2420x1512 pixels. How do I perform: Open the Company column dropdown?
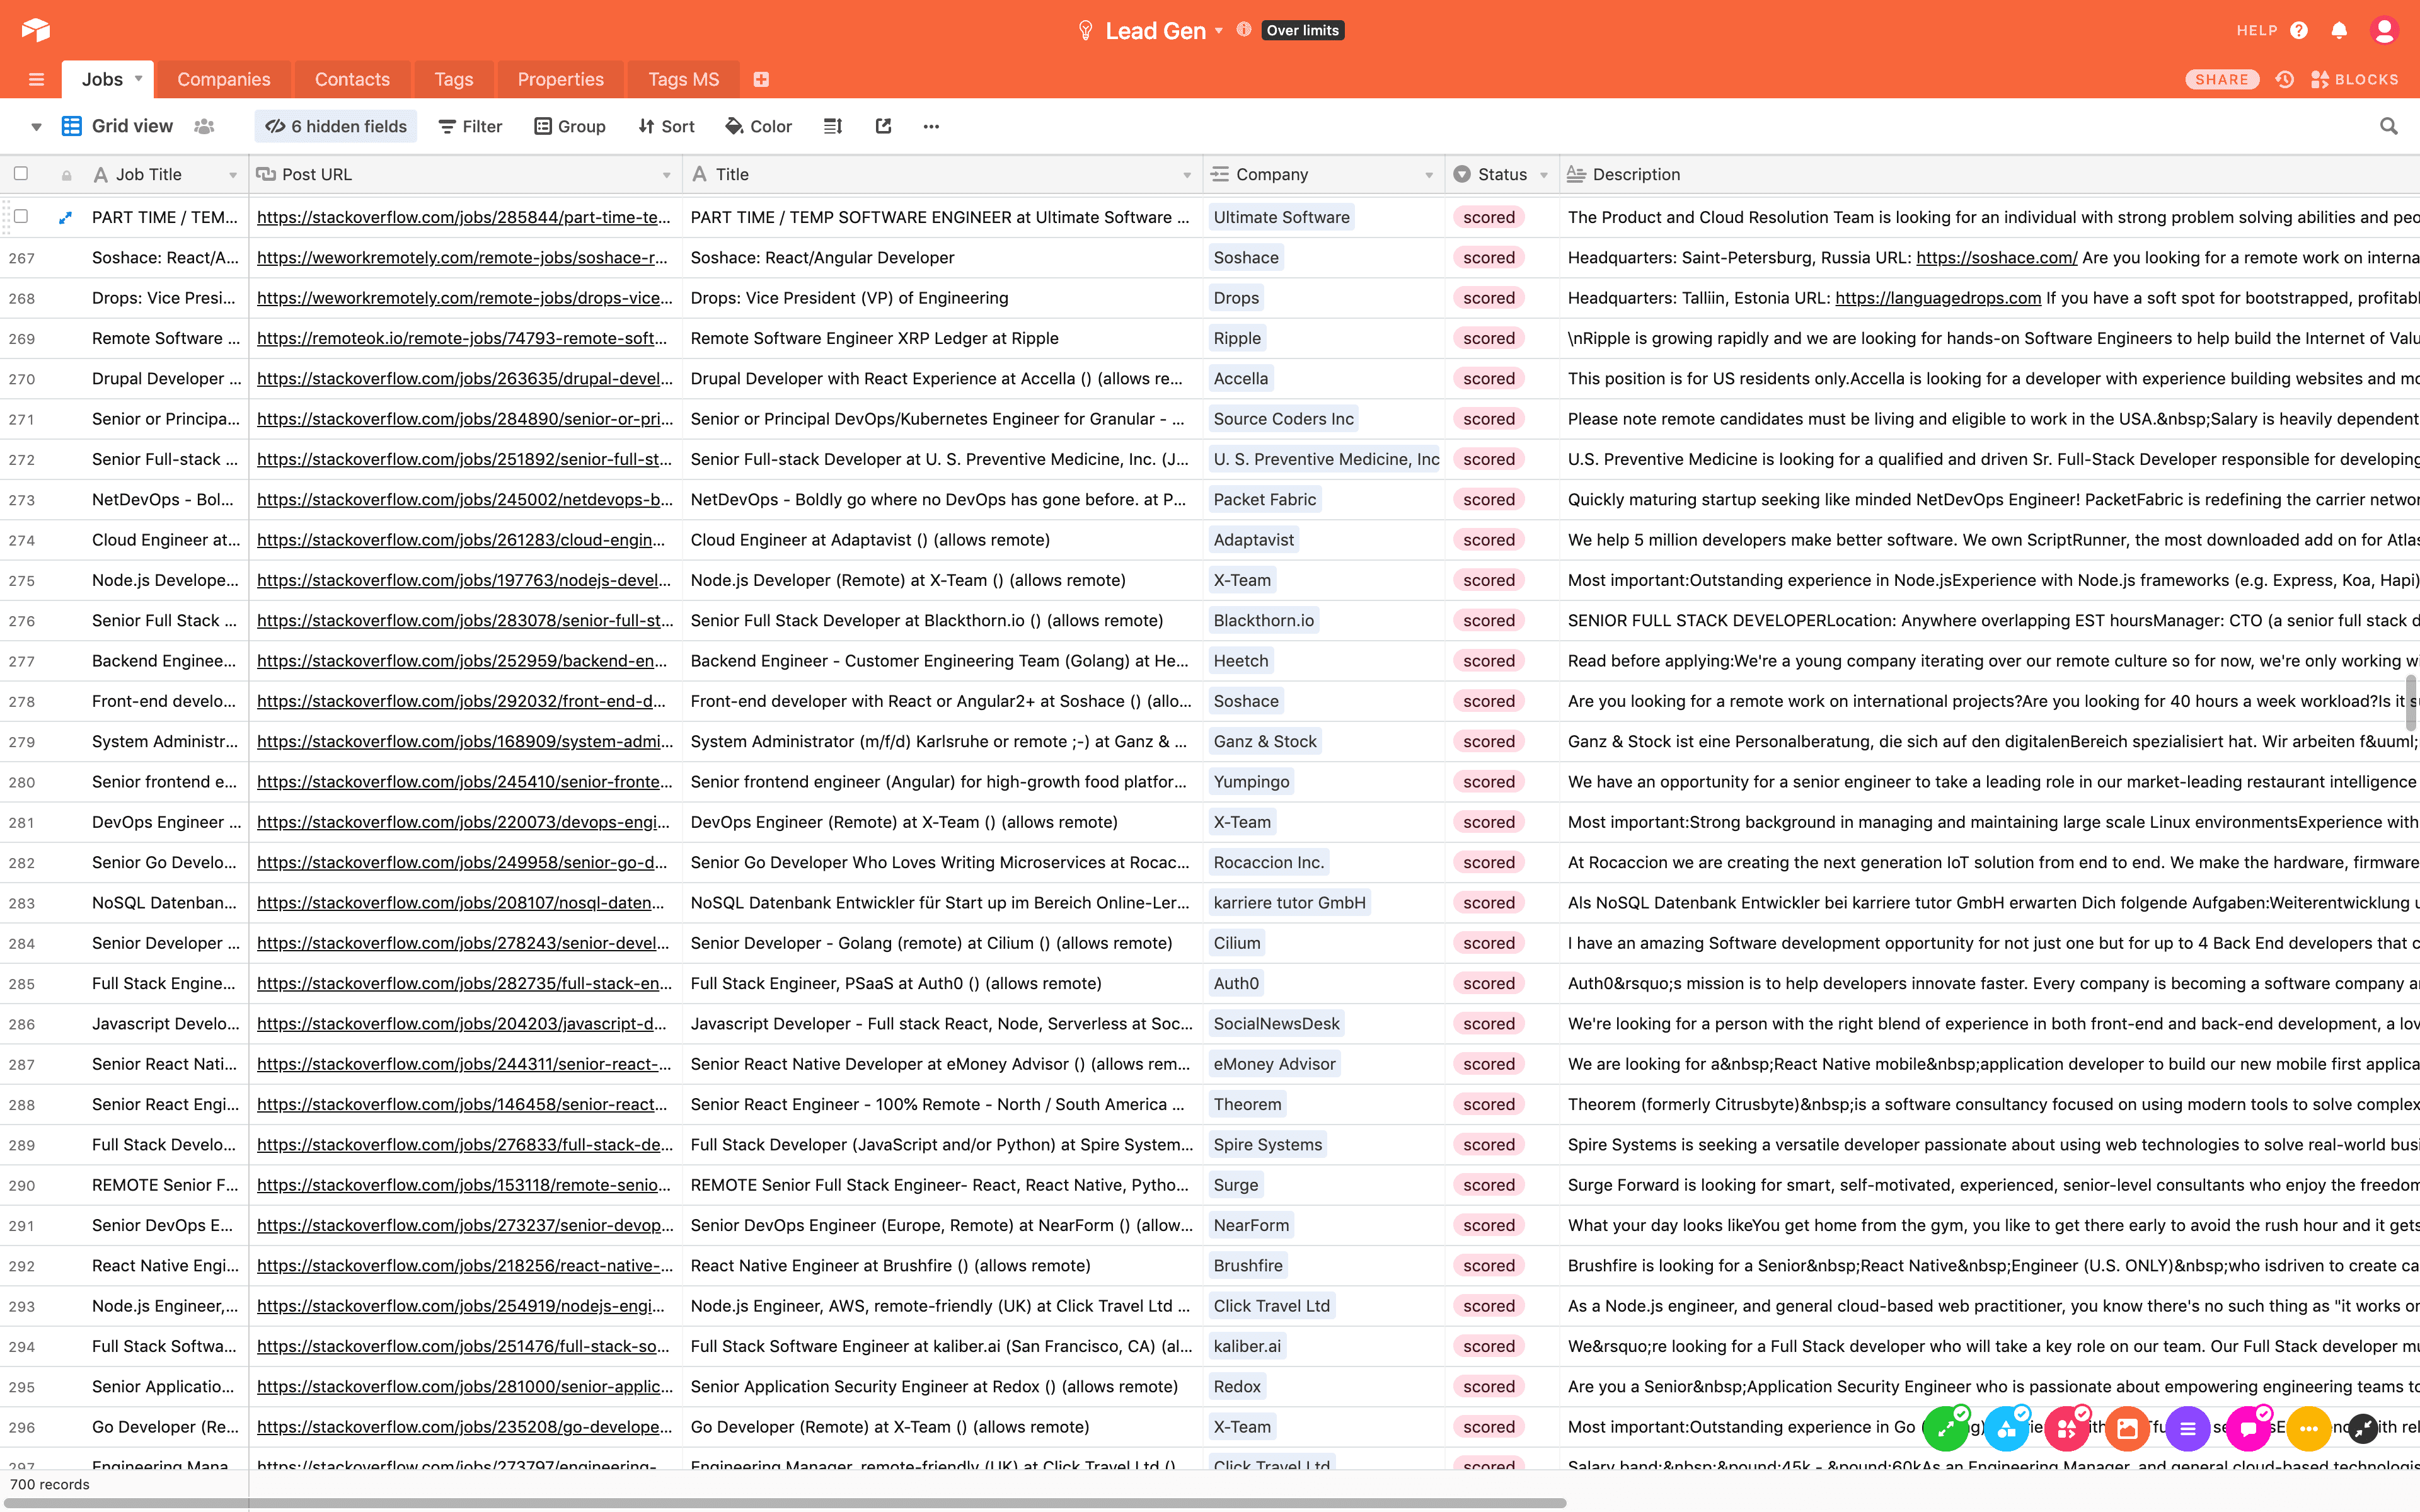[1429, 175]
